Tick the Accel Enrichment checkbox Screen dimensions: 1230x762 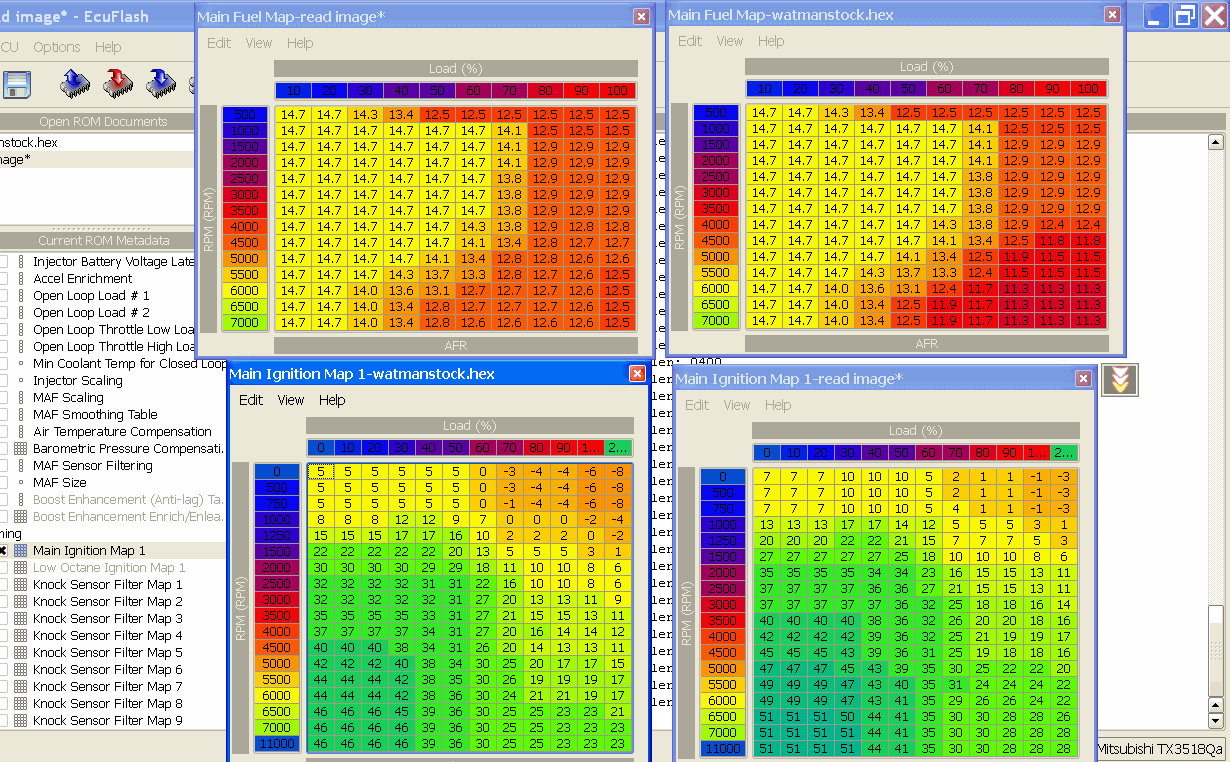(2, 279)
